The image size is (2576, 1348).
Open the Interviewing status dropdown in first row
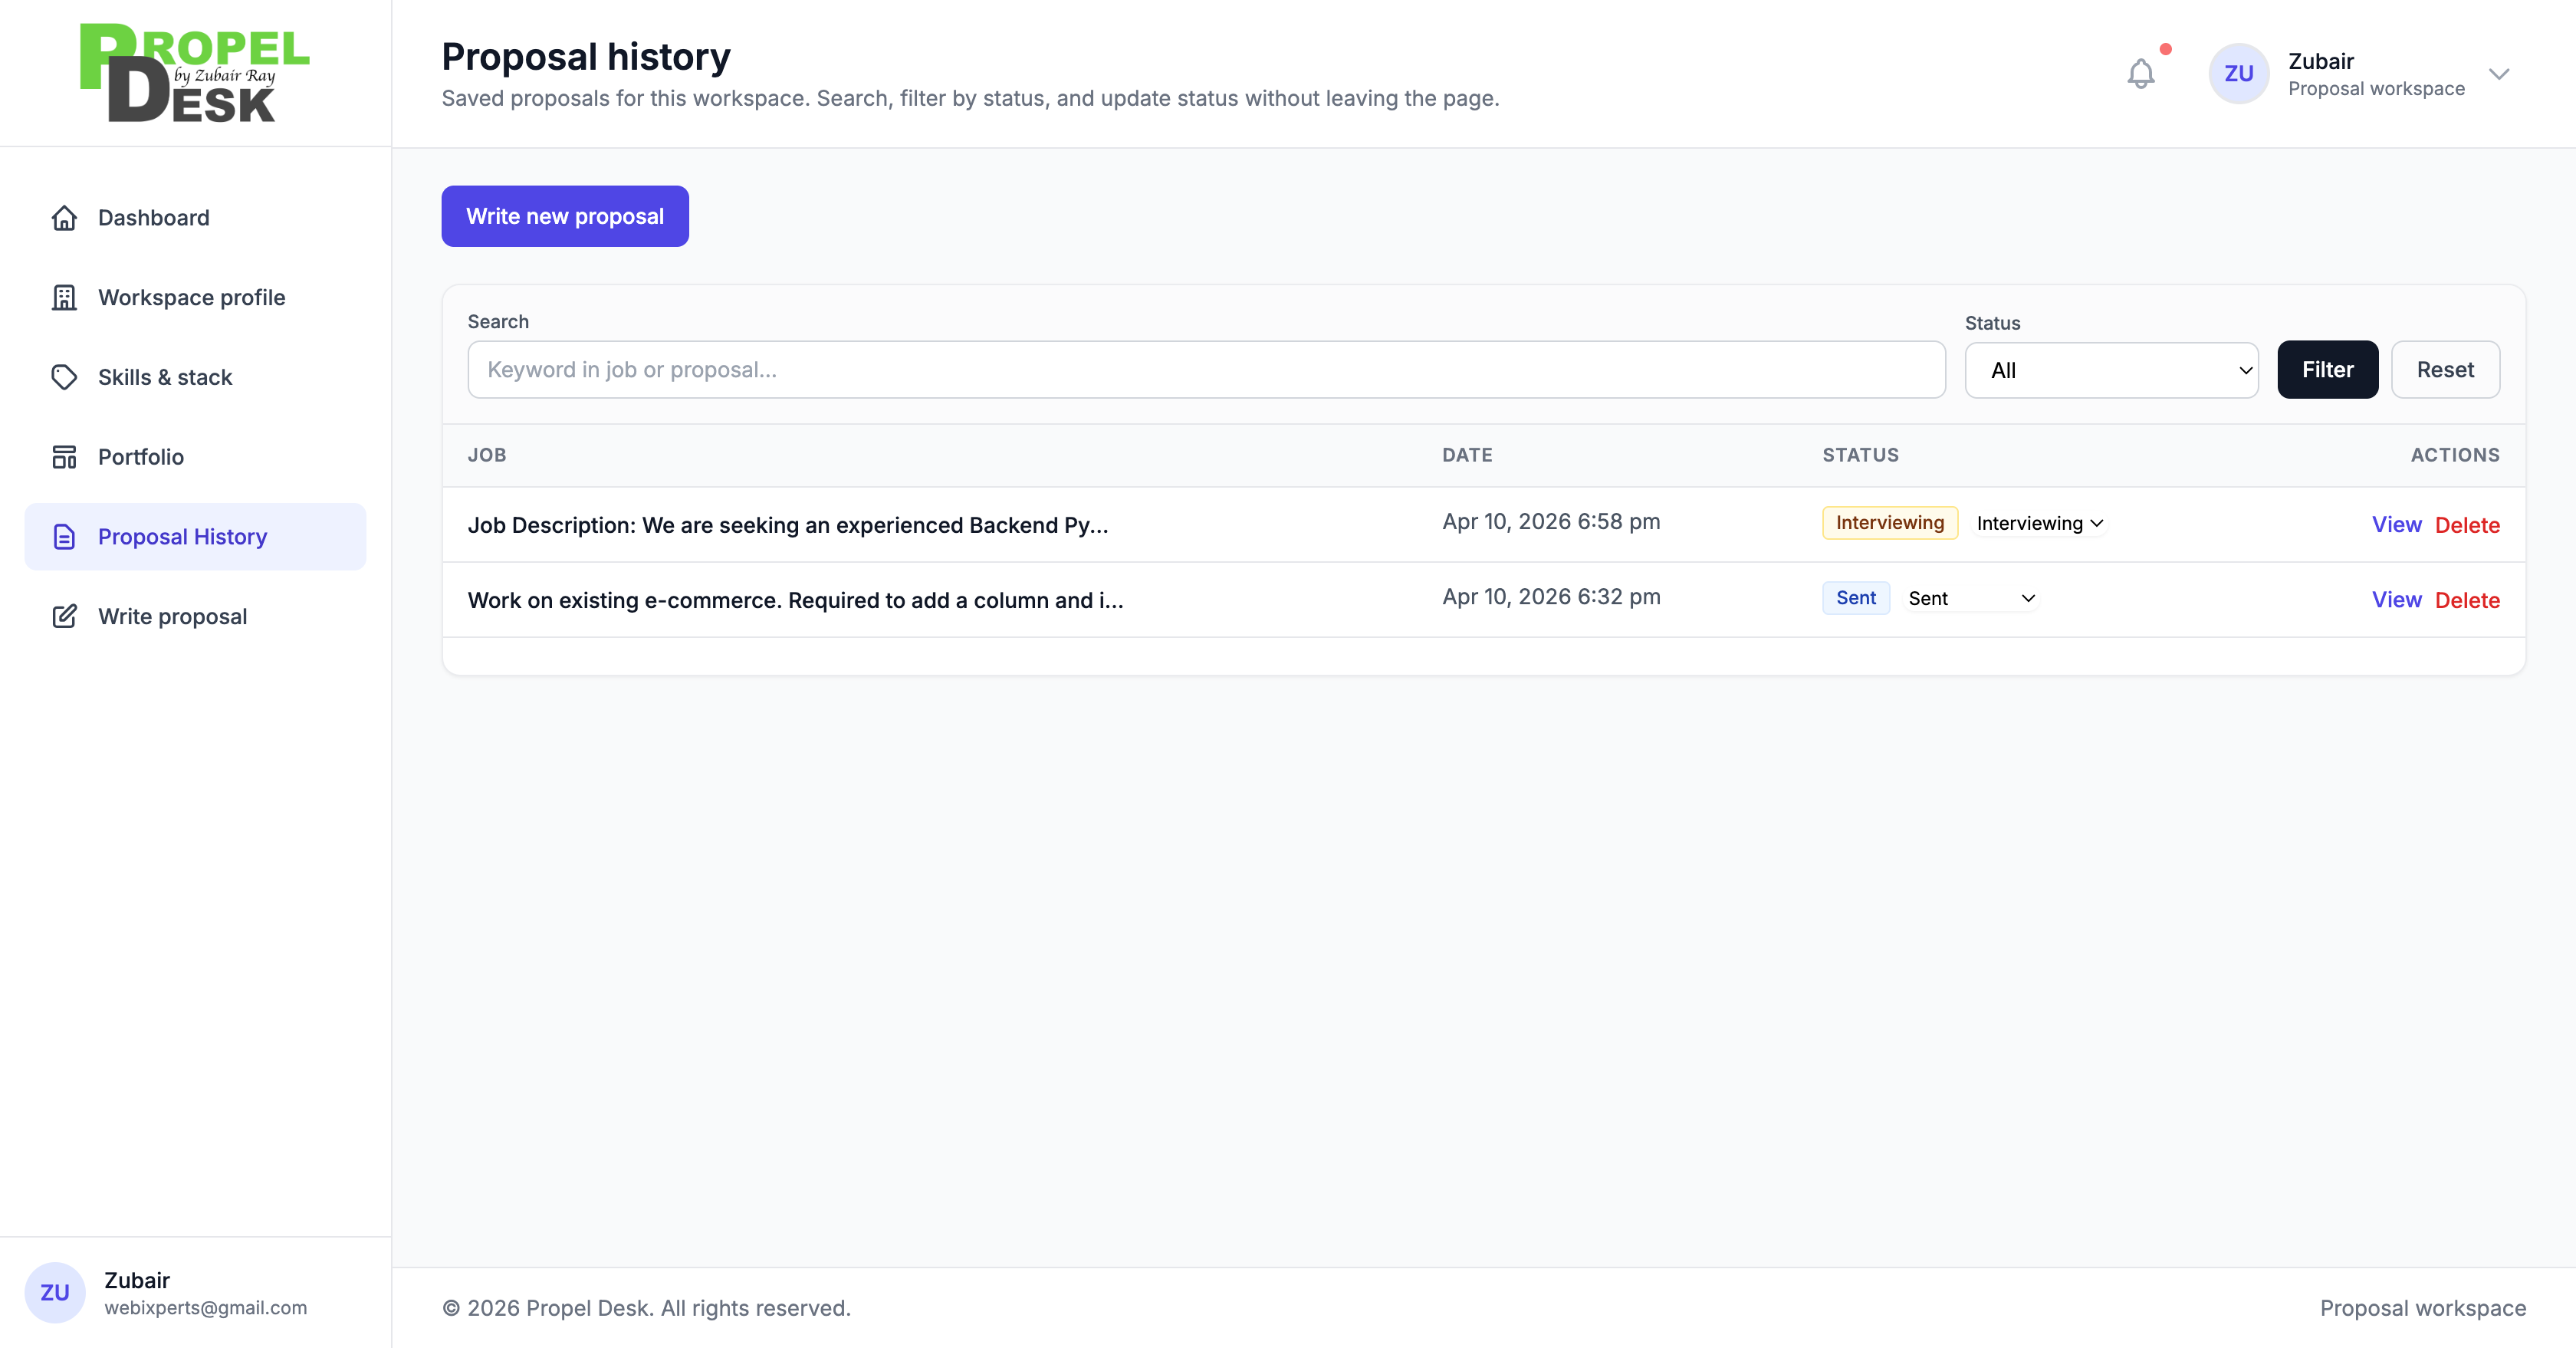pos(2040,523)
